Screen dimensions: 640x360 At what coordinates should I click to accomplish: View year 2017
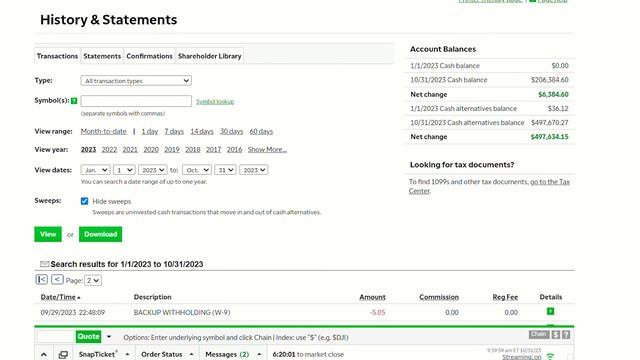213,149
